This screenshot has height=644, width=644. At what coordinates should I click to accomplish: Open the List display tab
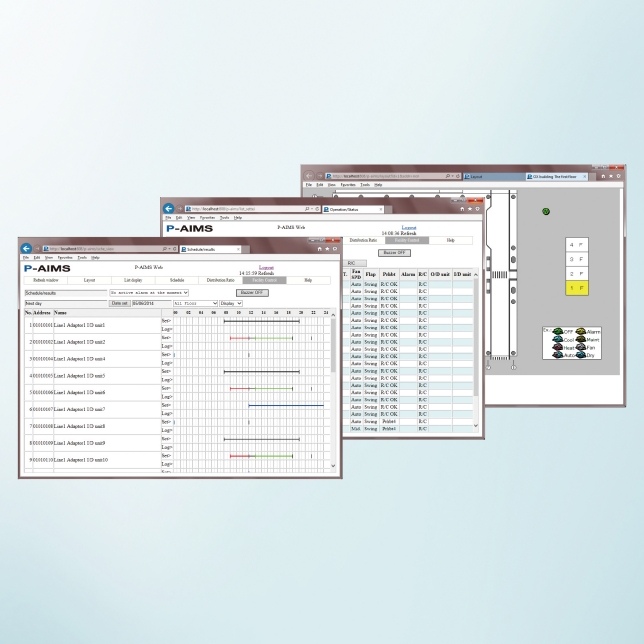pos(133,281)
